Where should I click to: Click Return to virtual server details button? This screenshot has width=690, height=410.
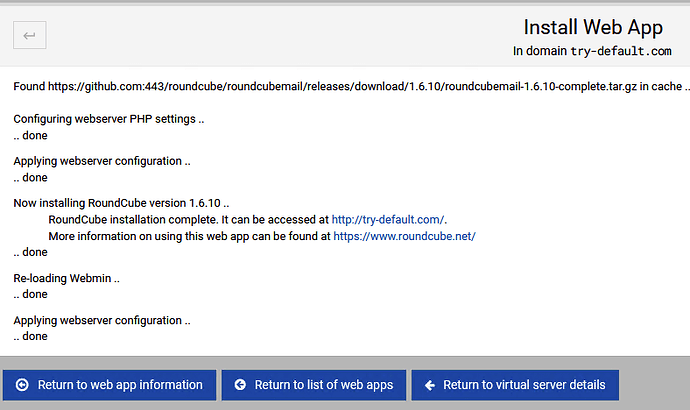pyautogui.click(x=515, y=385)
